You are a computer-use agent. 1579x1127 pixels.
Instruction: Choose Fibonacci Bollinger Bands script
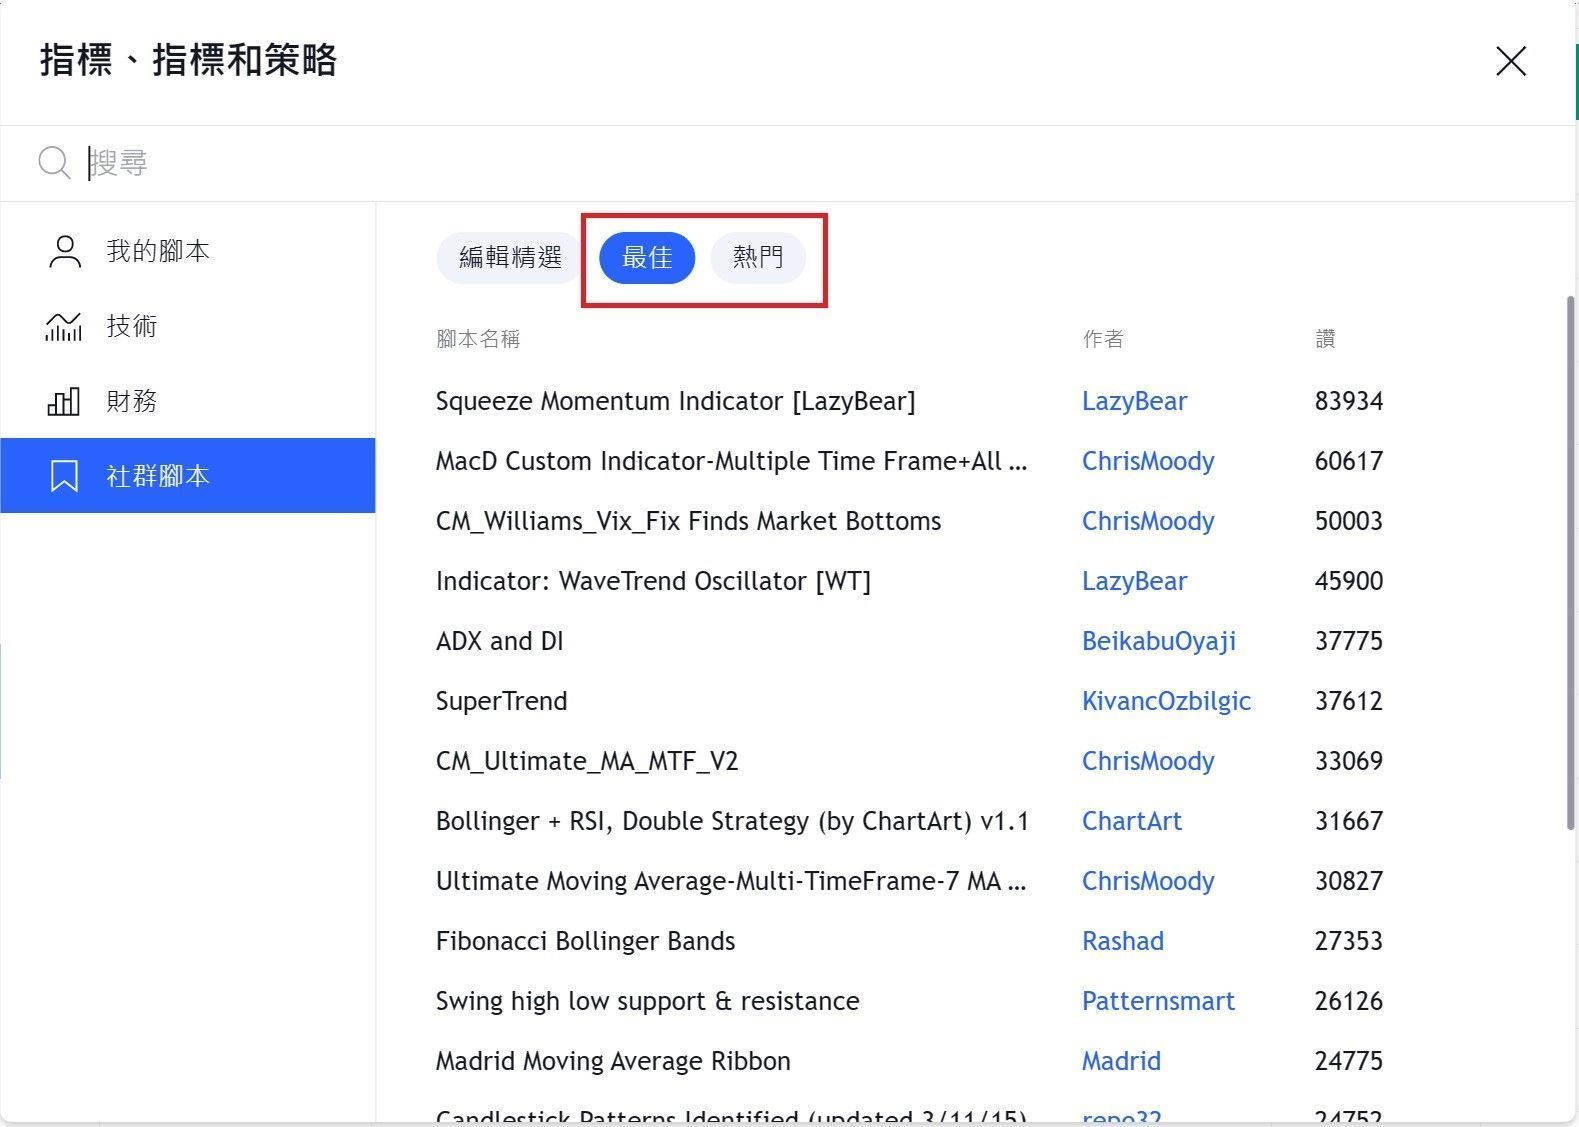[585, 942]
